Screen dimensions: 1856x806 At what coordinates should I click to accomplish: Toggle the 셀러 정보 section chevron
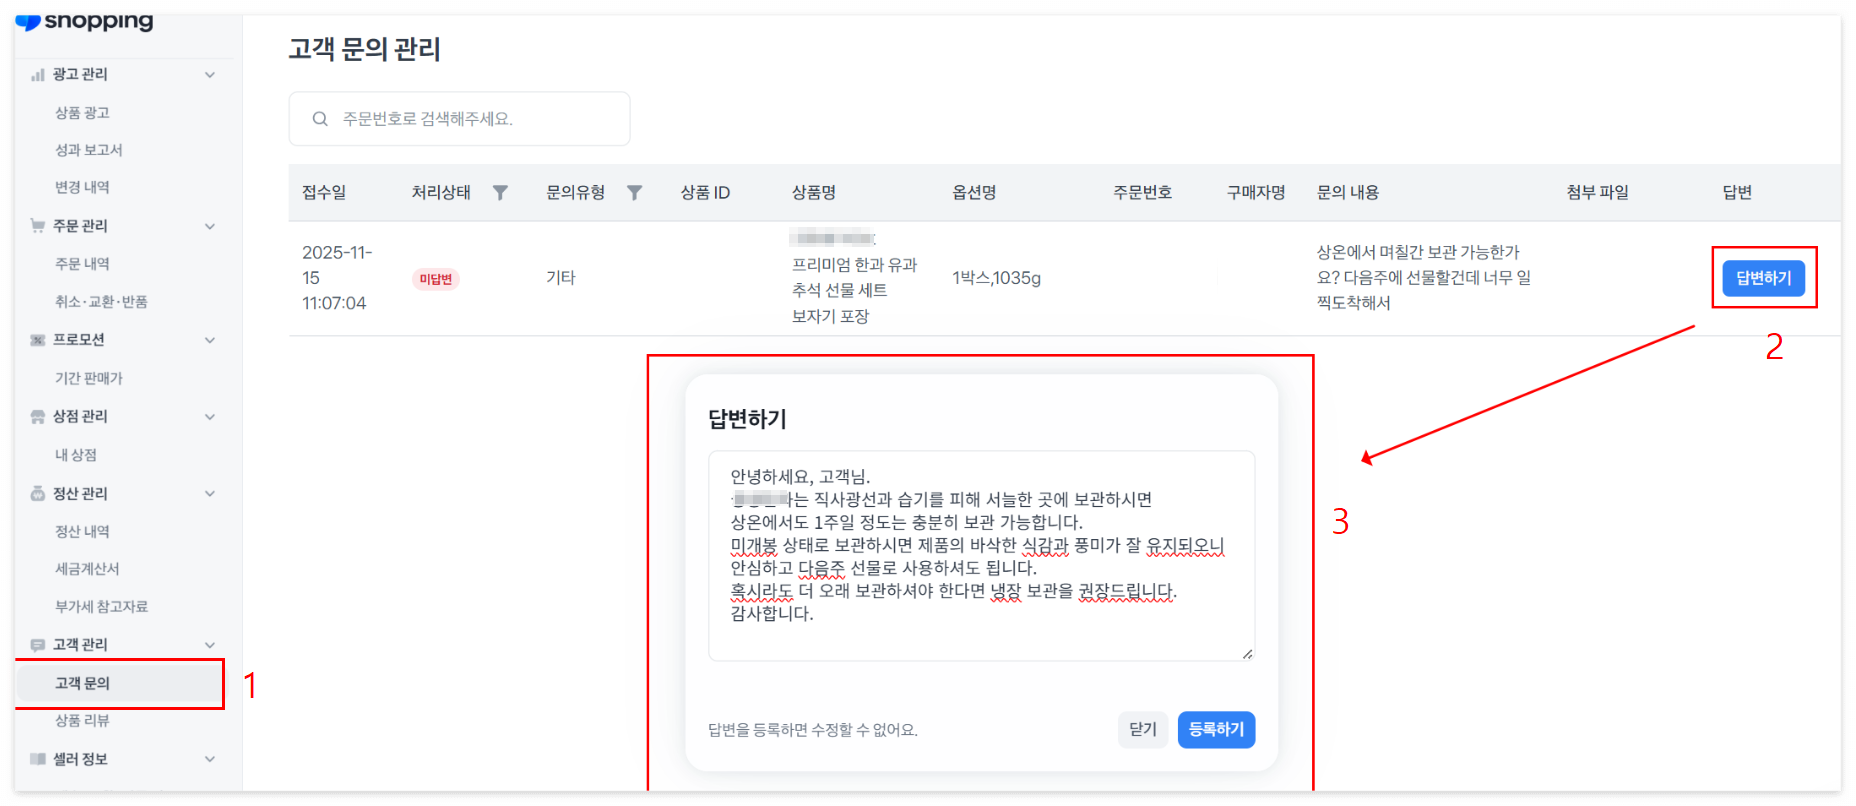point(210,759)
